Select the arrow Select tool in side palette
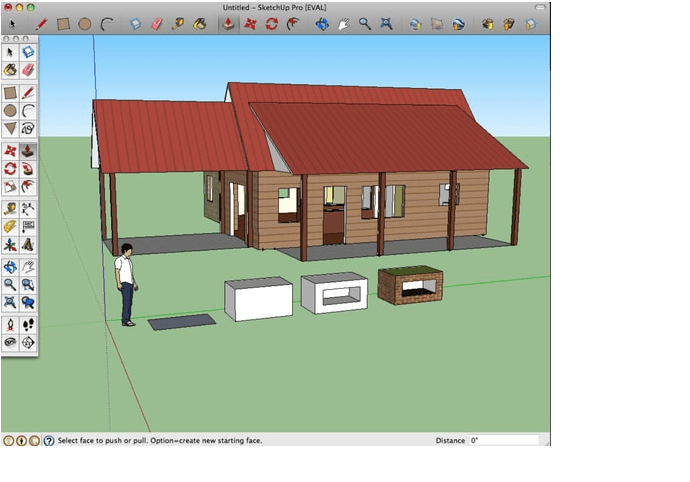The height and width of the screenshot is (482, 690). tap(10, 52)
